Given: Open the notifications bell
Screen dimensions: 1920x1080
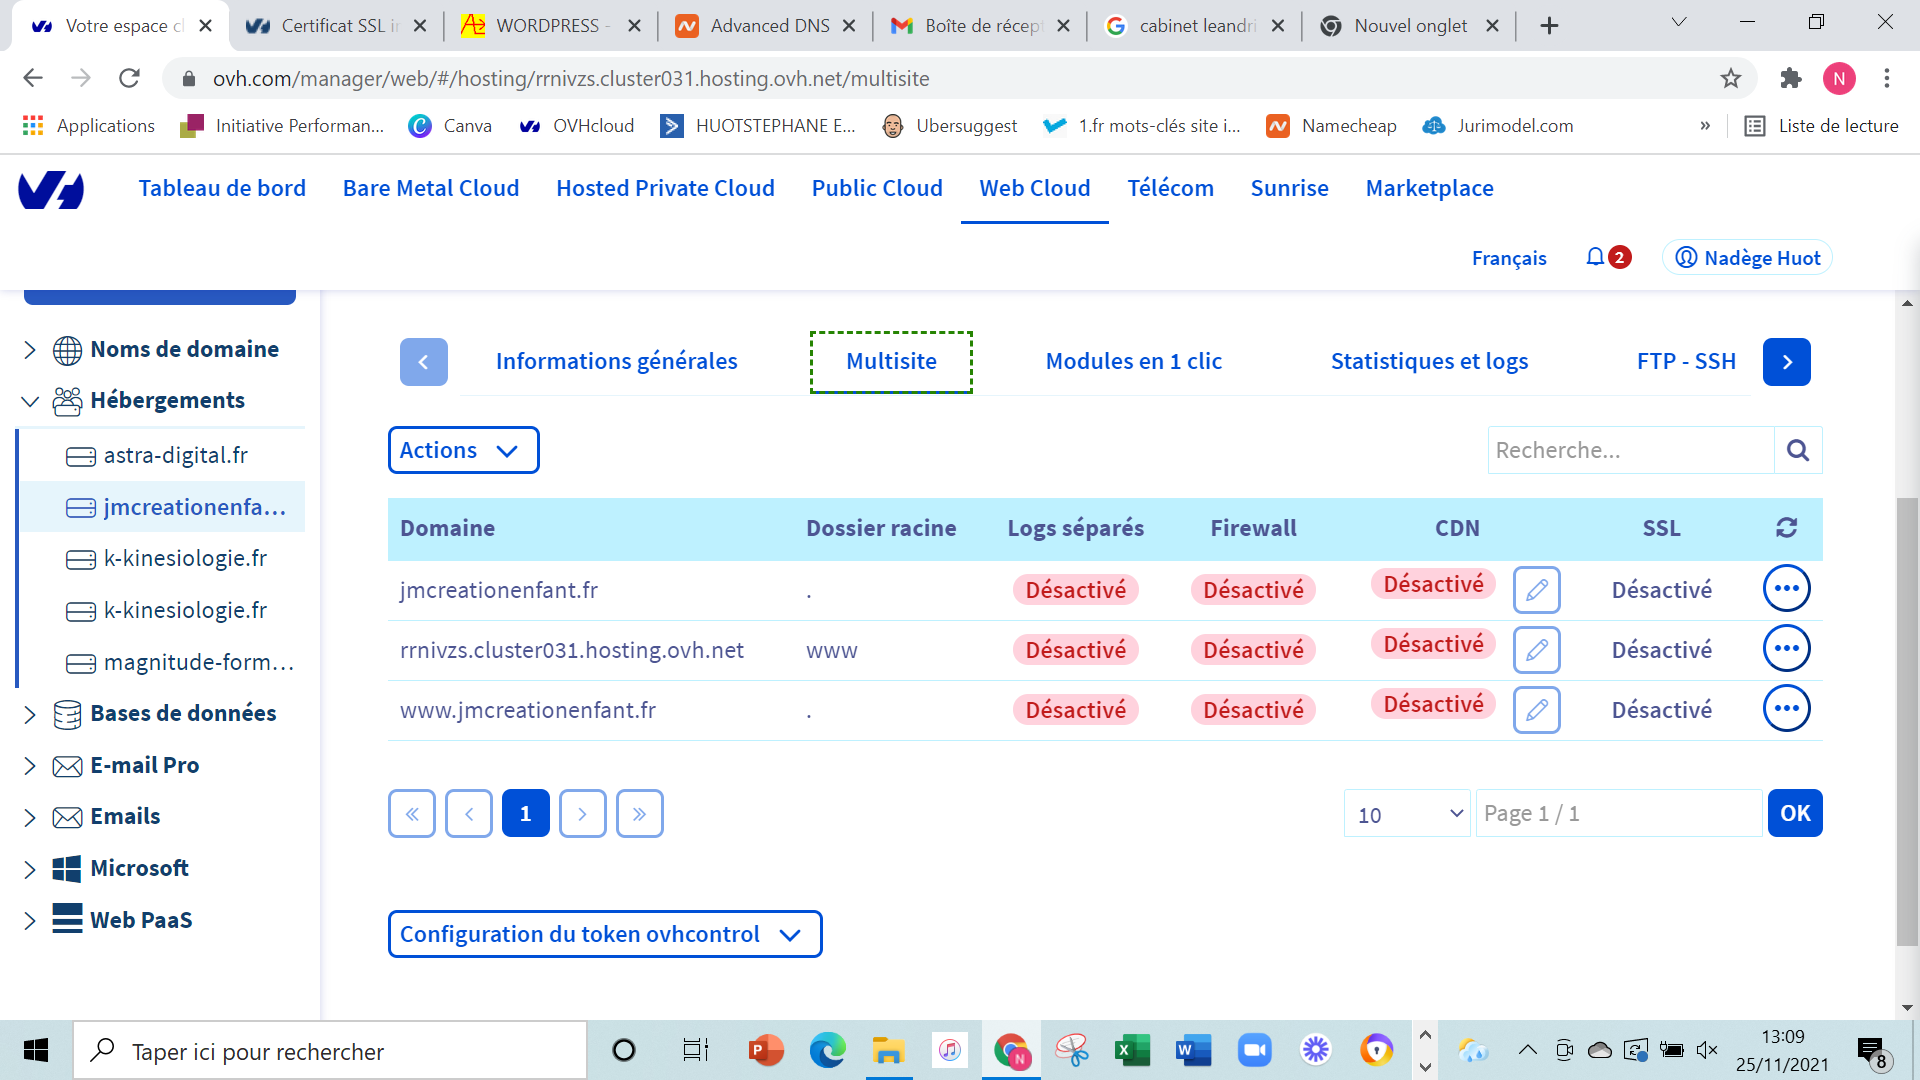Looking at the screenshot, I should point(1595,257).
